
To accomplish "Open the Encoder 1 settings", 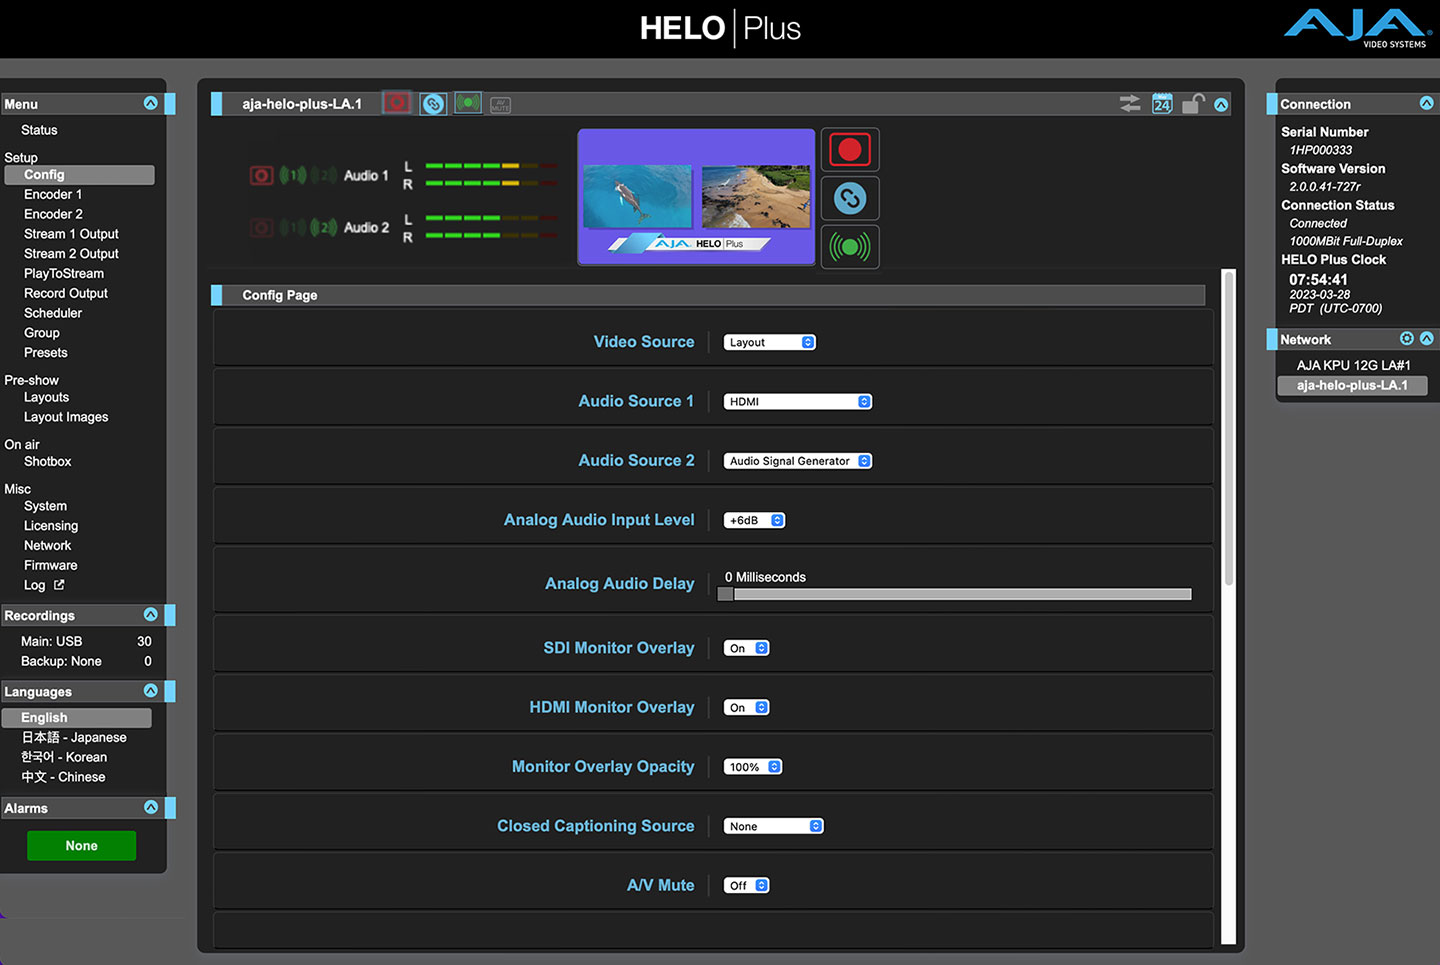I will [53, 194].
